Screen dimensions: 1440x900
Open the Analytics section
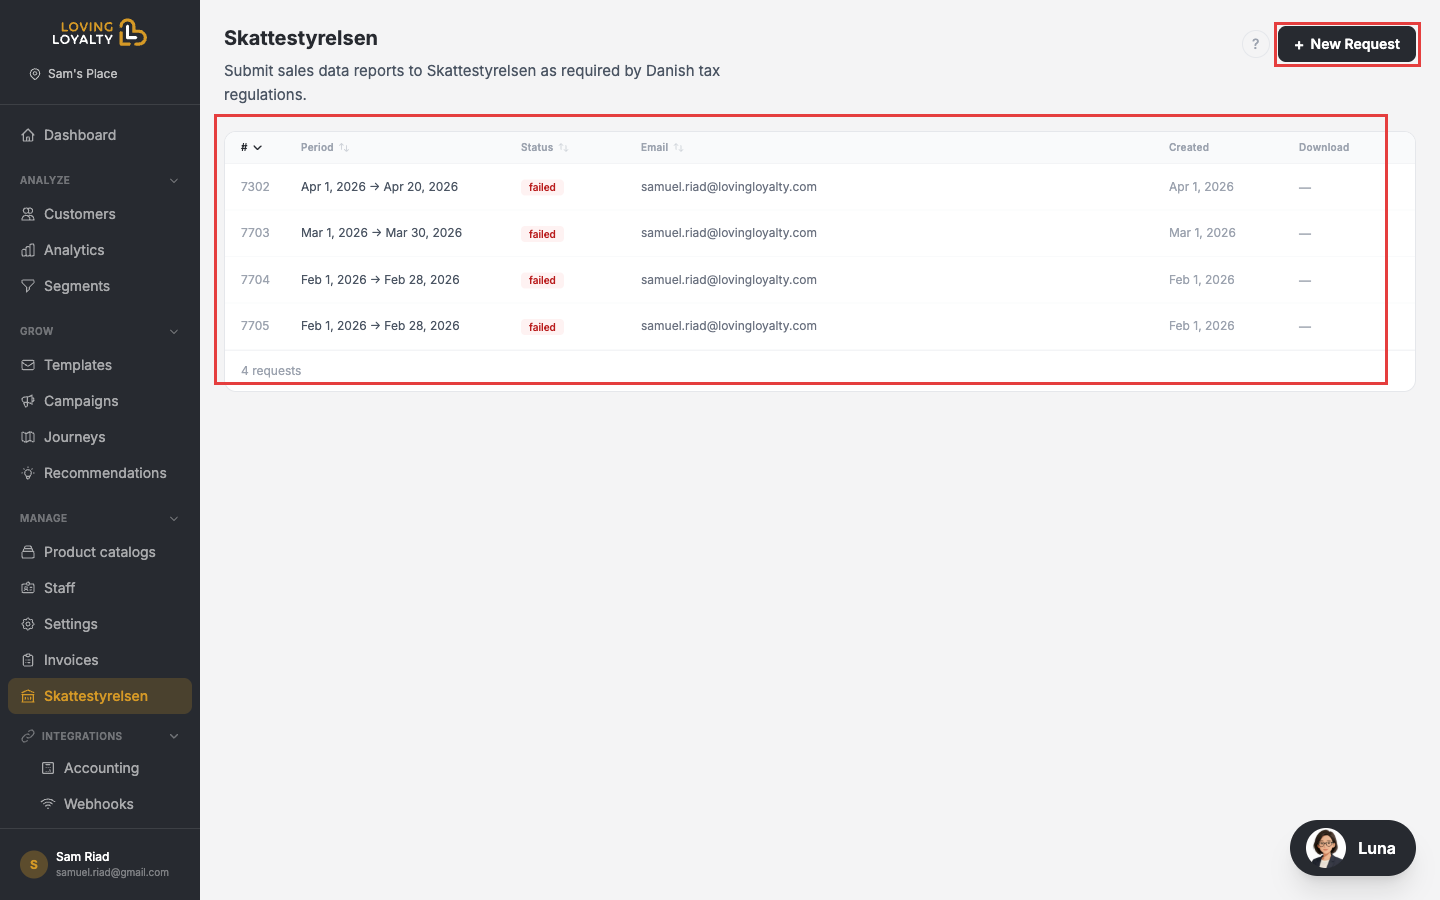coord(100,250)
